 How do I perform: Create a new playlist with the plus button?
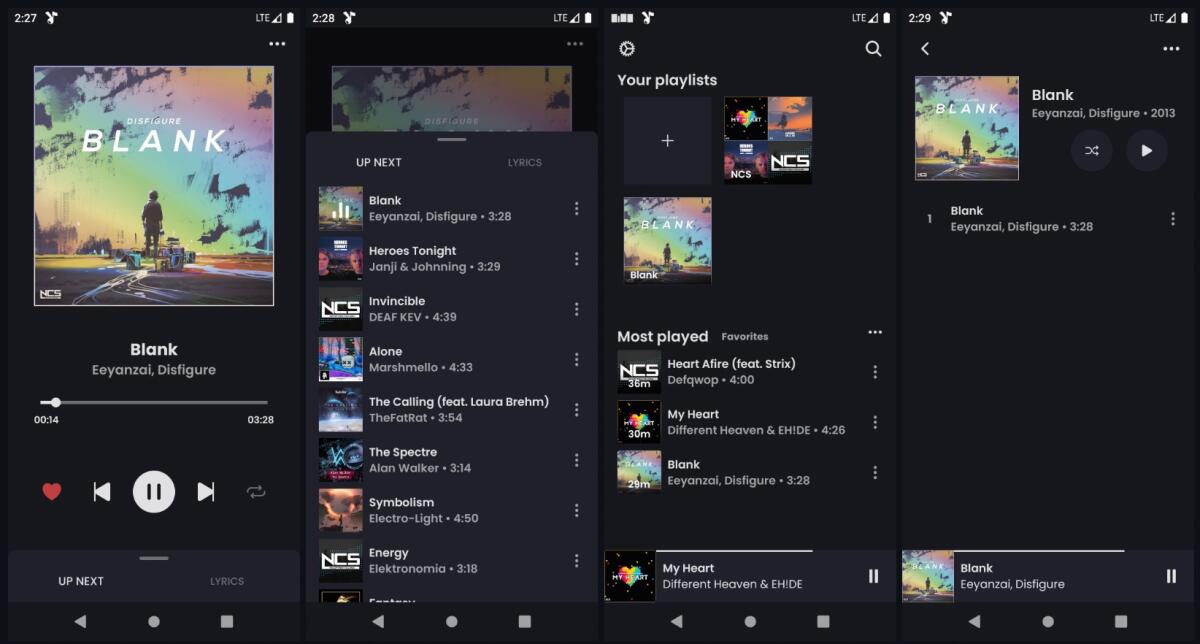click(x=667, y=140)
